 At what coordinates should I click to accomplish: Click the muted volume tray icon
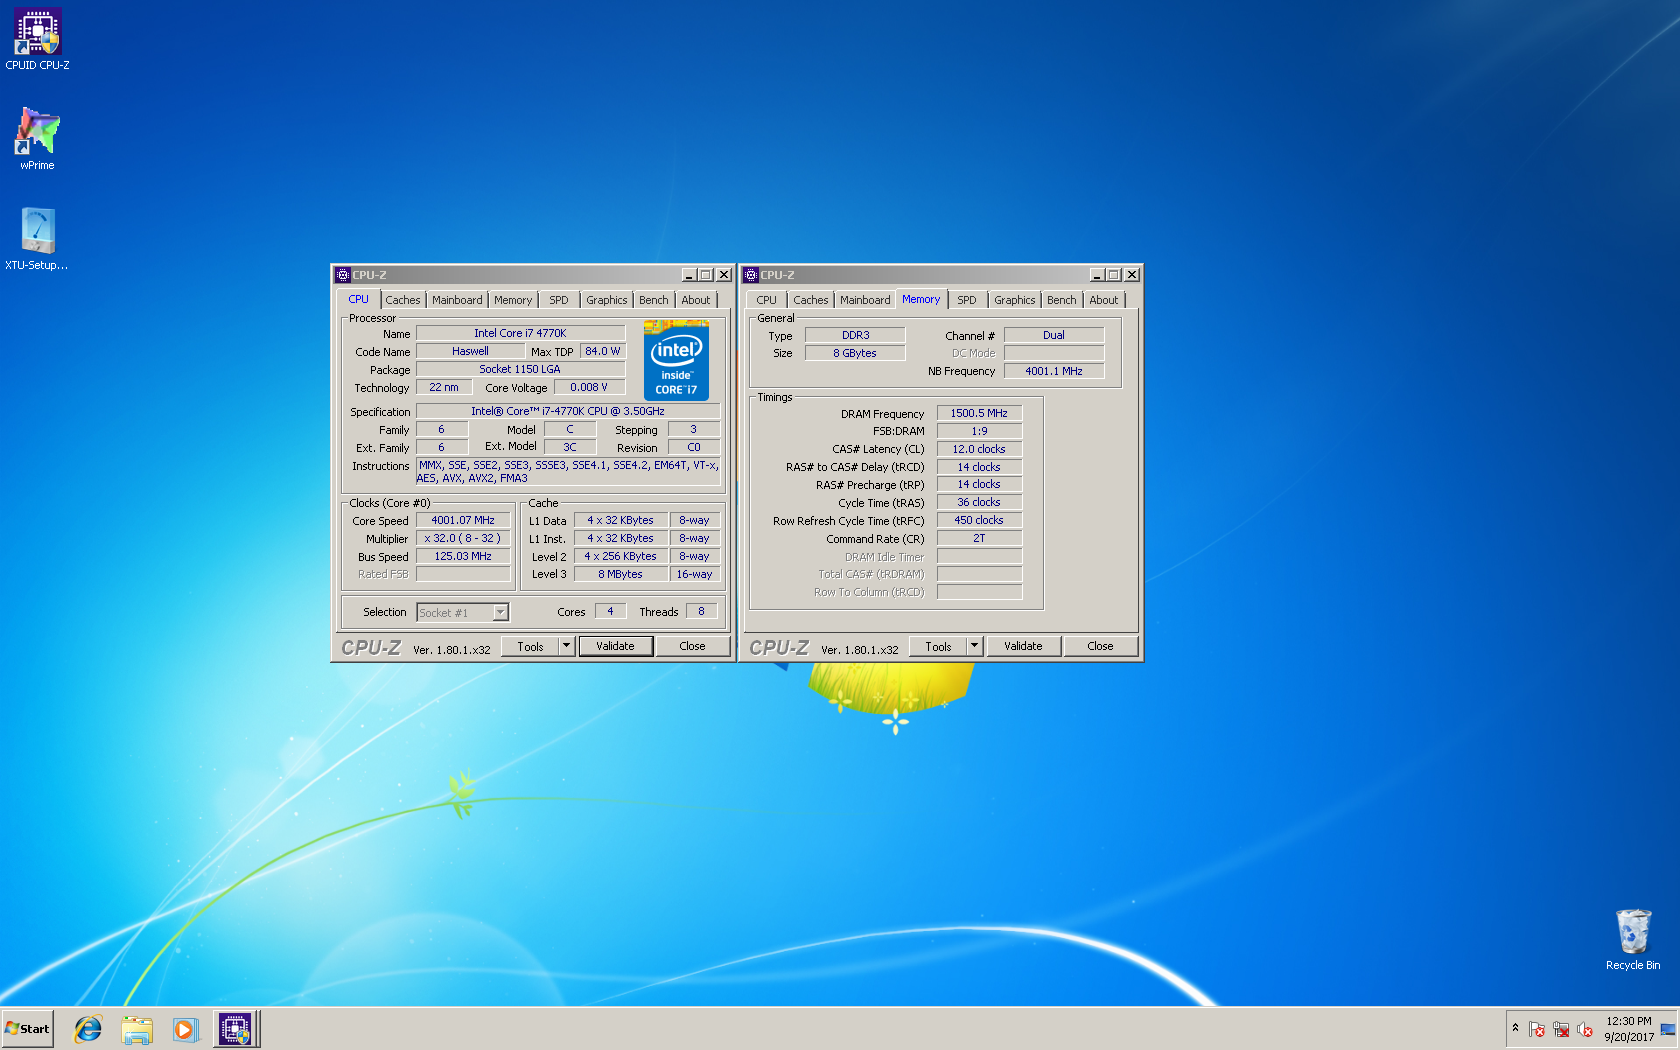coord(1585,1029)
